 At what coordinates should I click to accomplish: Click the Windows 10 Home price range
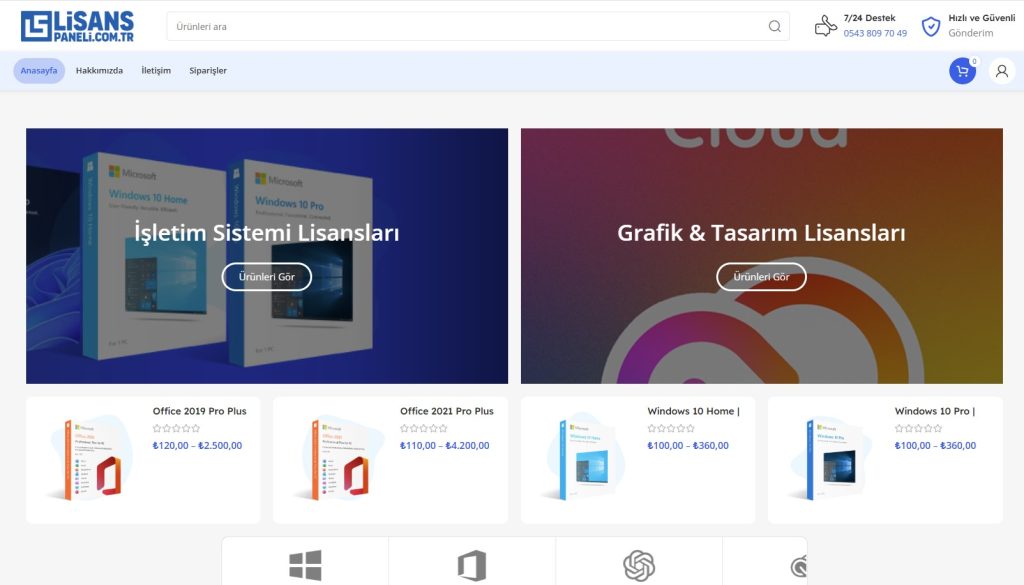tap(688, 445)
